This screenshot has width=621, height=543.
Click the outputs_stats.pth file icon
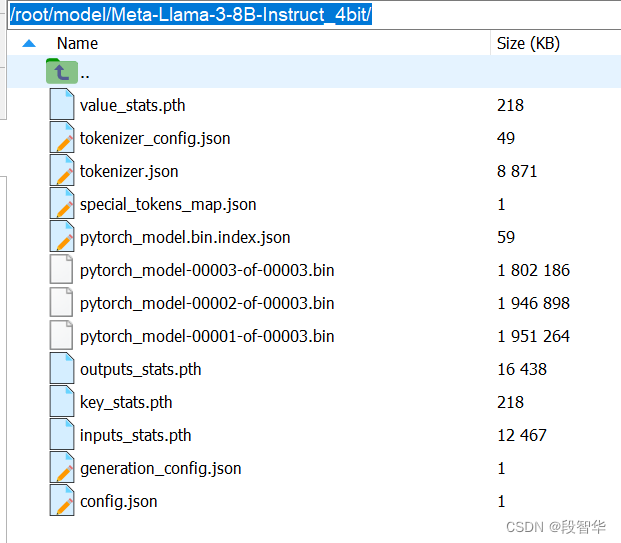click(x=62, y=368)
